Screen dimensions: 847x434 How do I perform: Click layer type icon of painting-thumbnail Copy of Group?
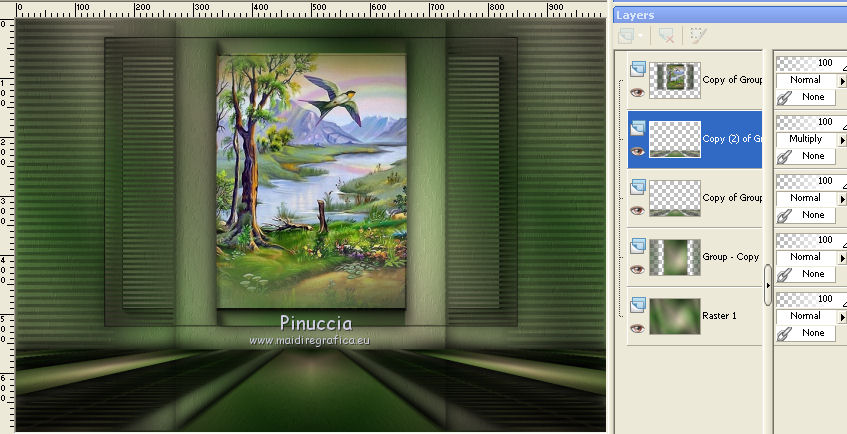click(638, 69)
